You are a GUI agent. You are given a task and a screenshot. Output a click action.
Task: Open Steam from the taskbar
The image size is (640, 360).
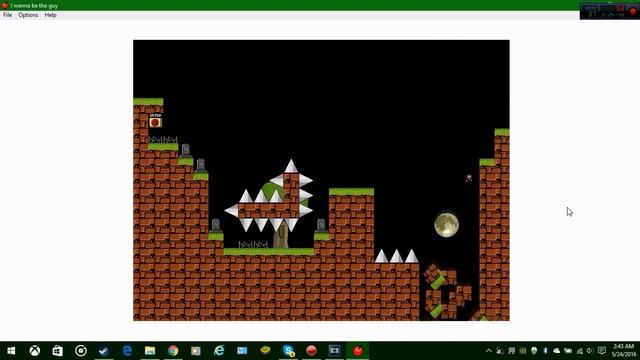tap(104, 351)
